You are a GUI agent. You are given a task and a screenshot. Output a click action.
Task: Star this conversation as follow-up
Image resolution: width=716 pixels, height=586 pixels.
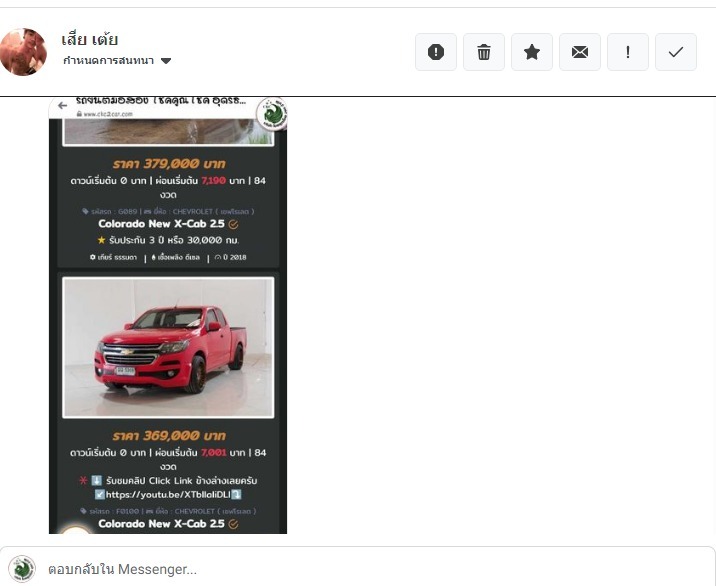click(532, 52)
